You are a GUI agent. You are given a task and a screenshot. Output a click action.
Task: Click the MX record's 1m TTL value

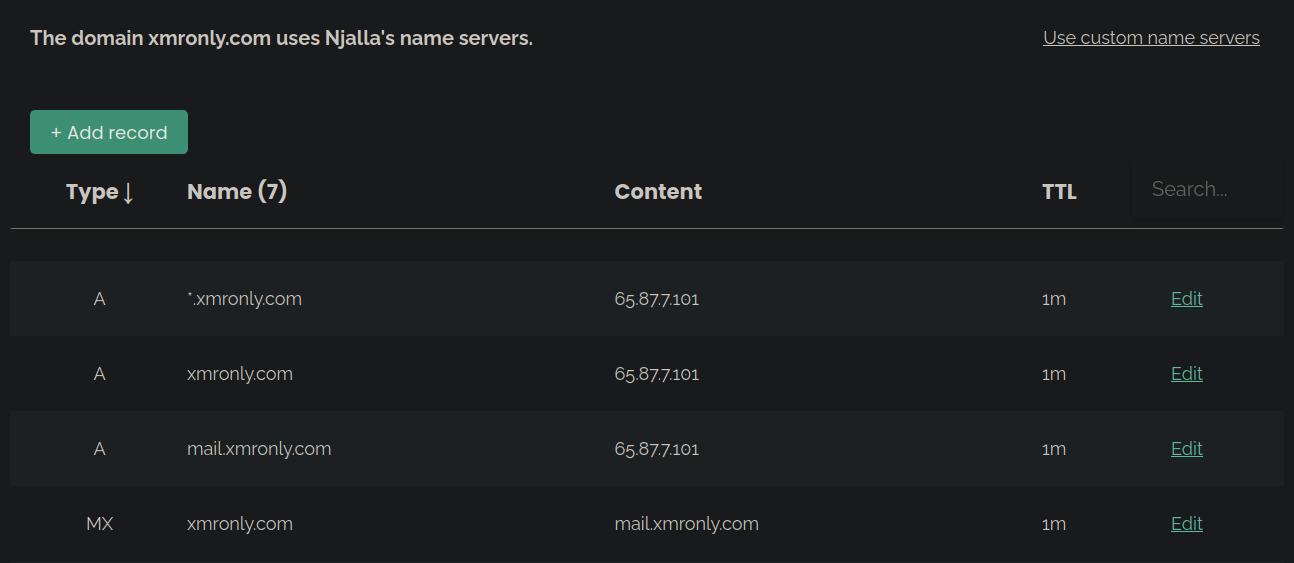[x=1053, y=524]
